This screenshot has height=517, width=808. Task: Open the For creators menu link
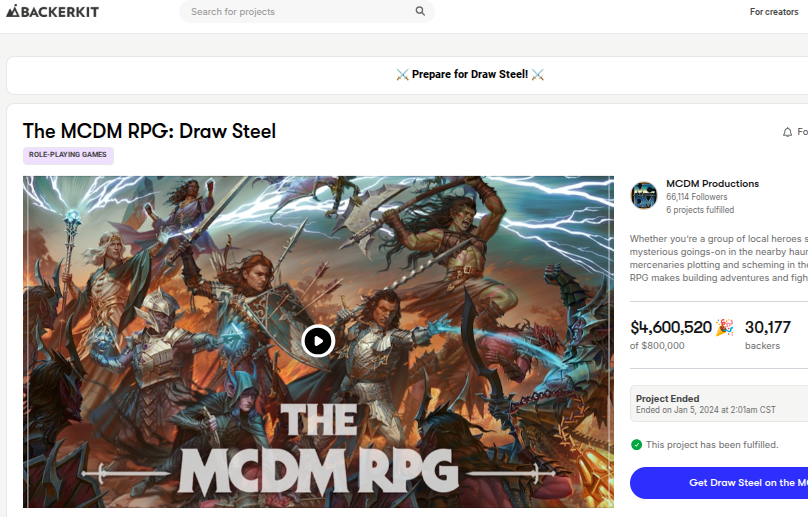pos(773,11)
